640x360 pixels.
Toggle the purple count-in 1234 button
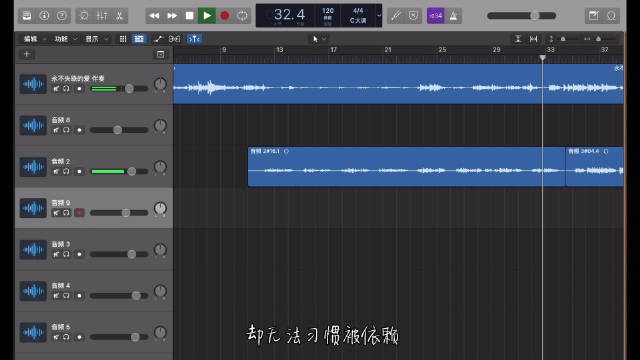tap(436, 16)
